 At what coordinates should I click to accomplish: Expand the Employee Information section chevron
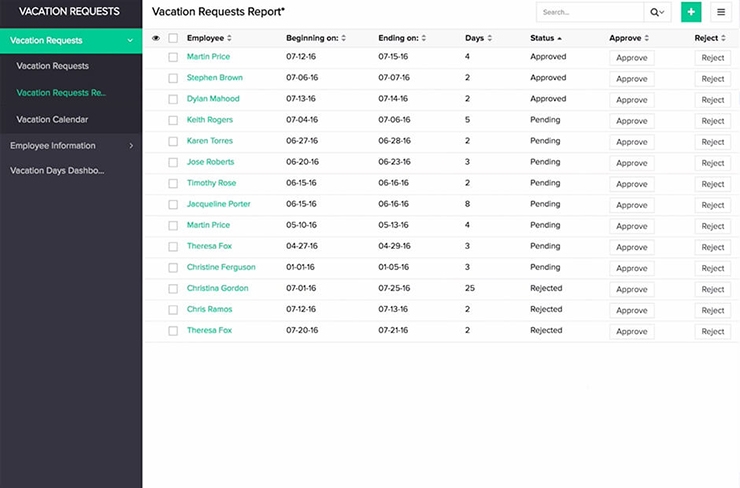[x=131, y=146]
